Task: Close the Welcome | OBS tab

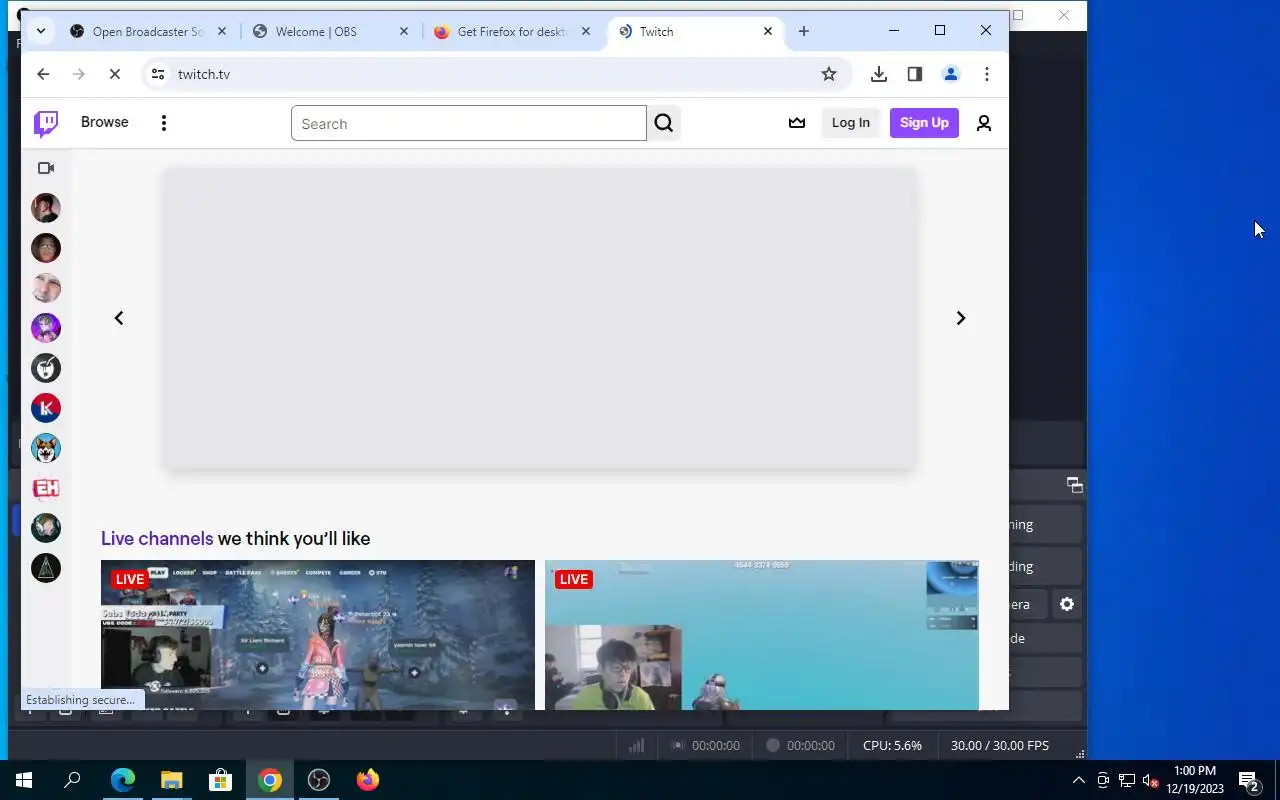Action: pos(404,32)
